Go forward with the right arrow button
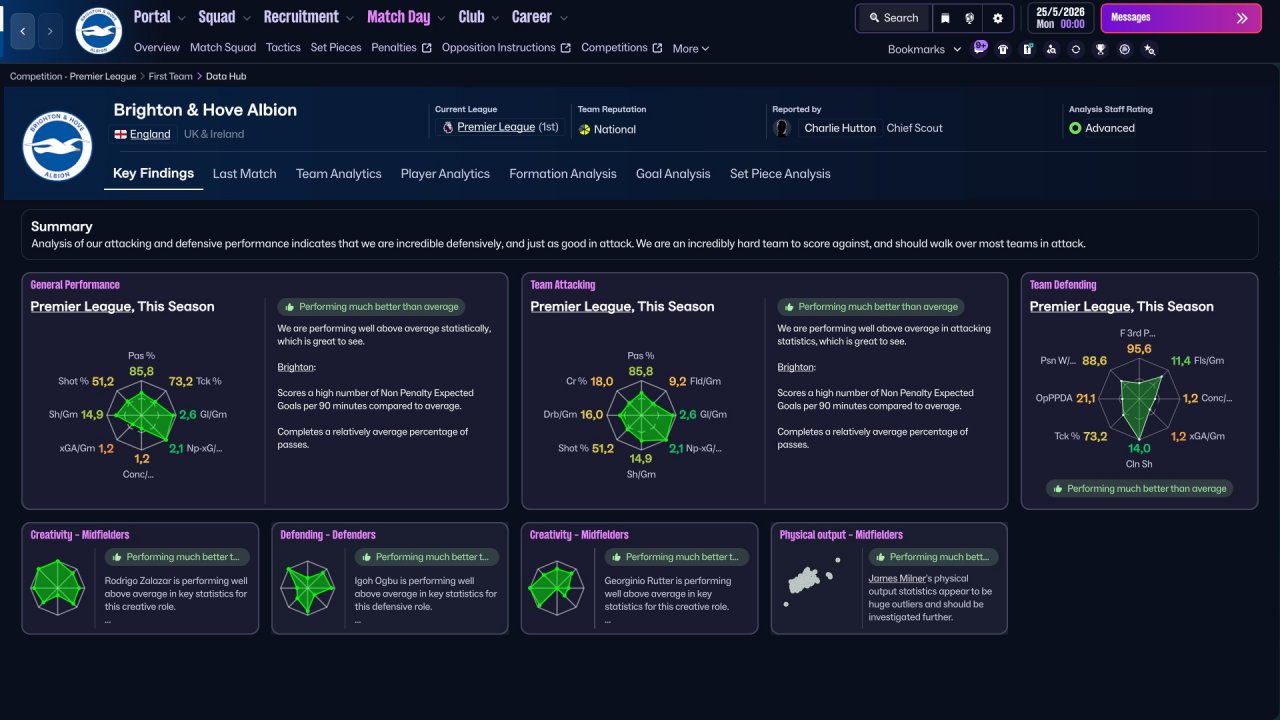 tap(50, 31)
